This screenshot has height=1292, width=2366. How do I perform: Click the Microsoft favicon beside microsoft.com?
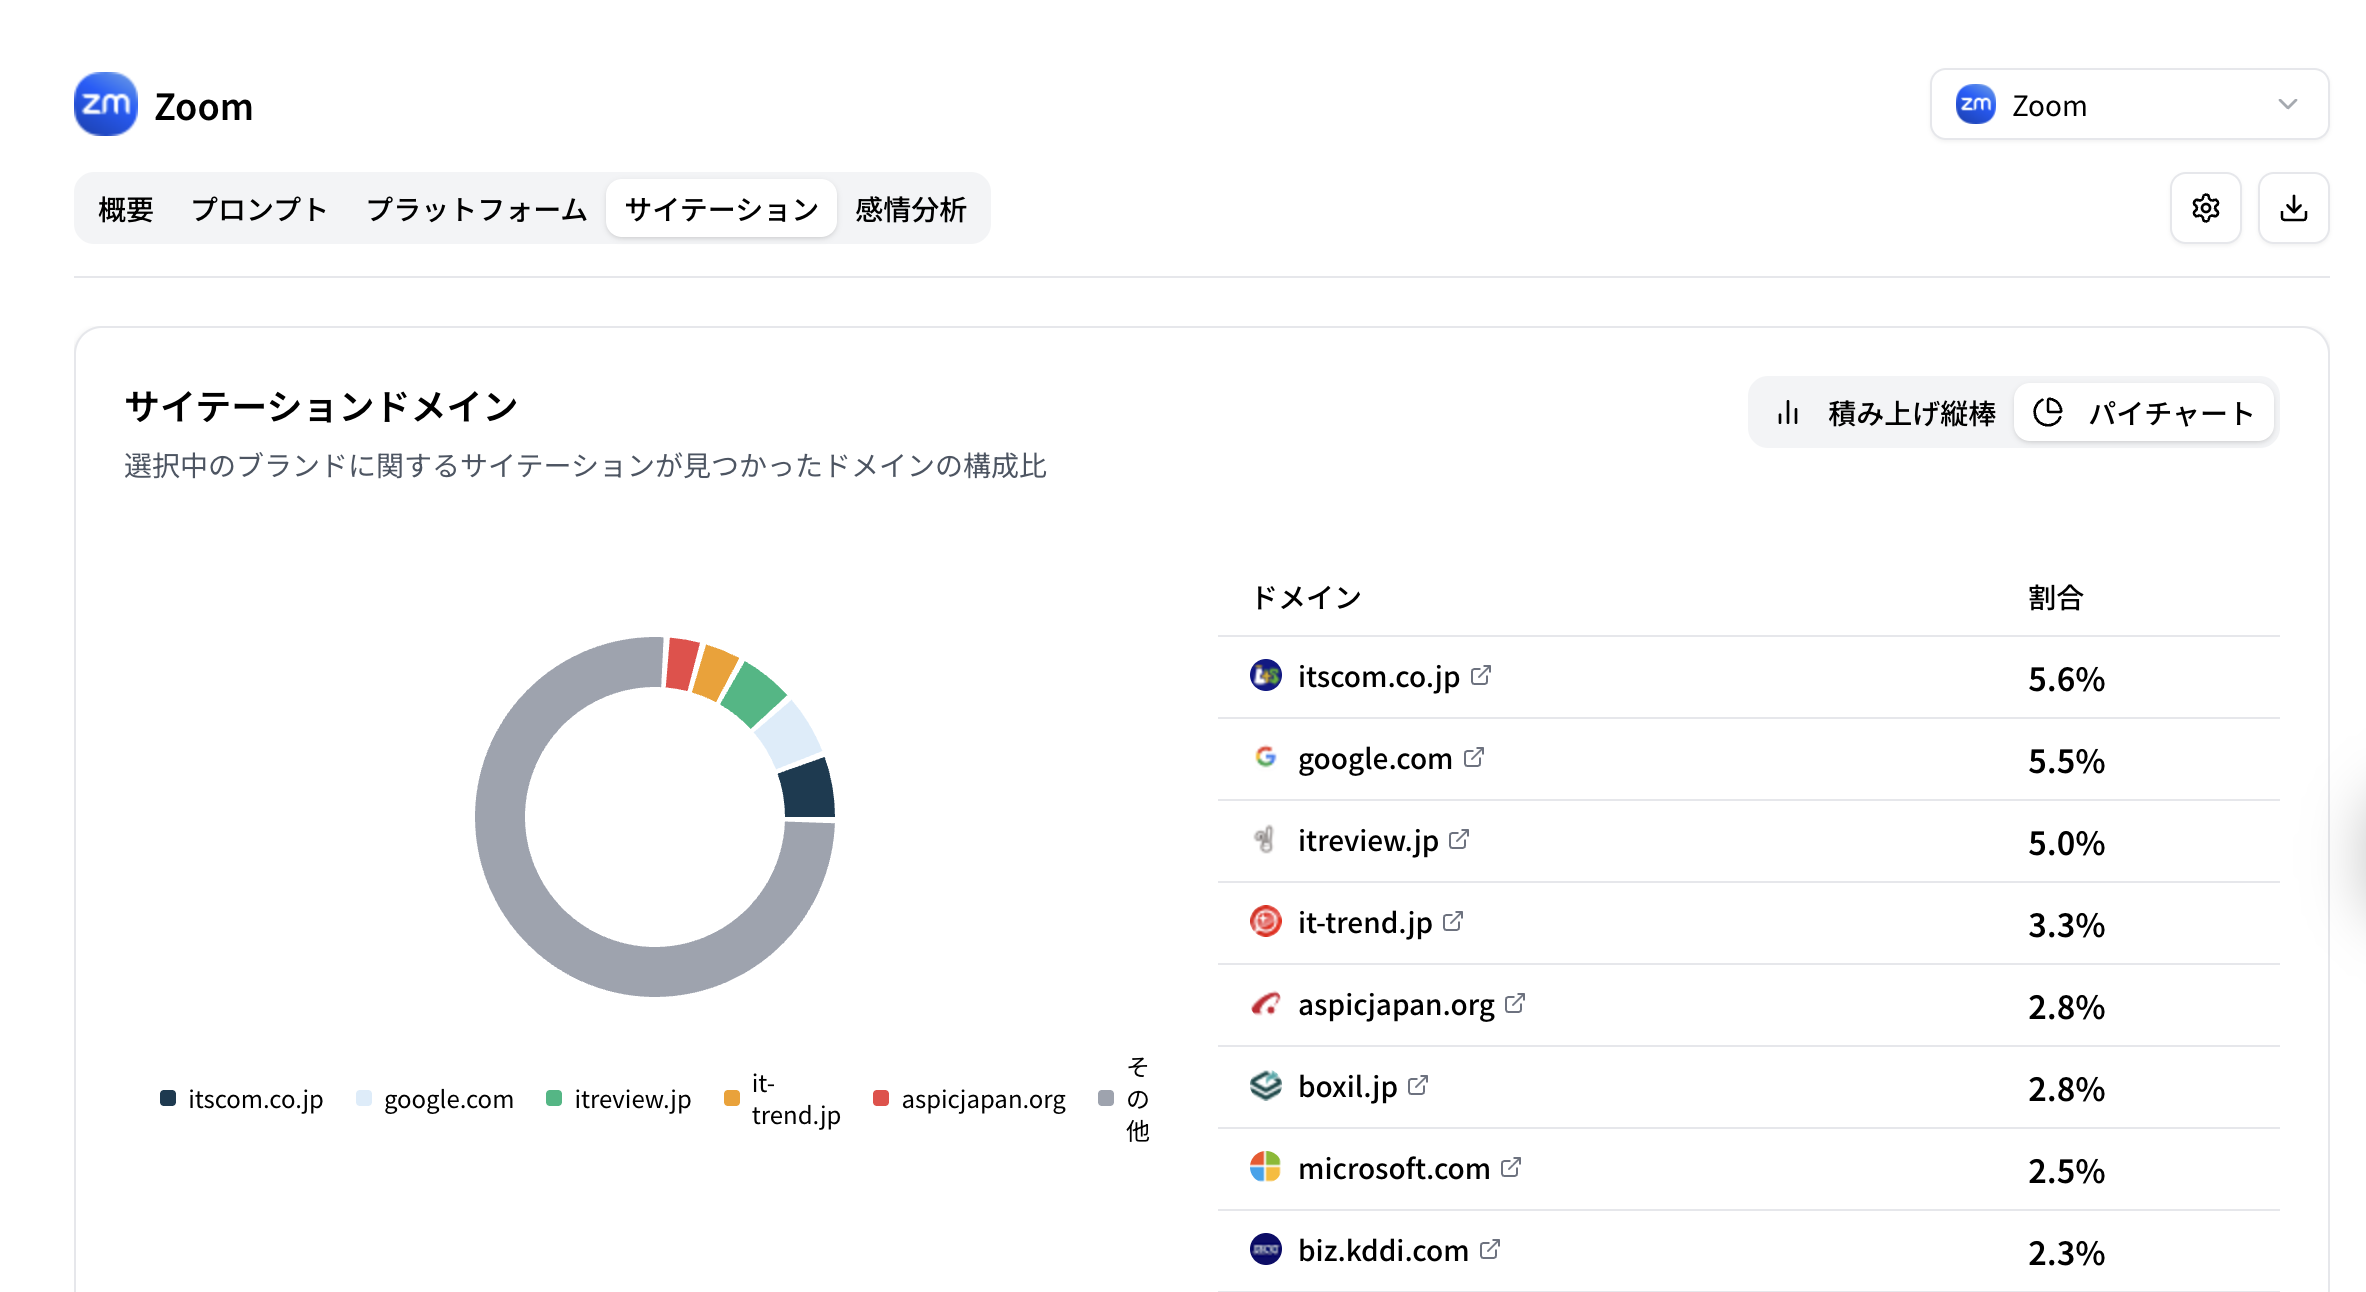click(1266, 1167)
